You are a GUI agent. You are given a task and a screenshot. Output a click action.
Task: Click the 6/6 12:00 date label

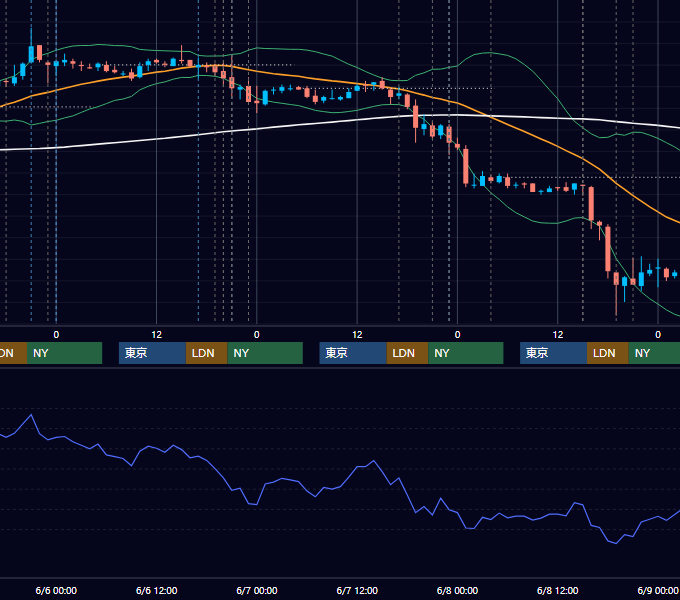point(157,590)
